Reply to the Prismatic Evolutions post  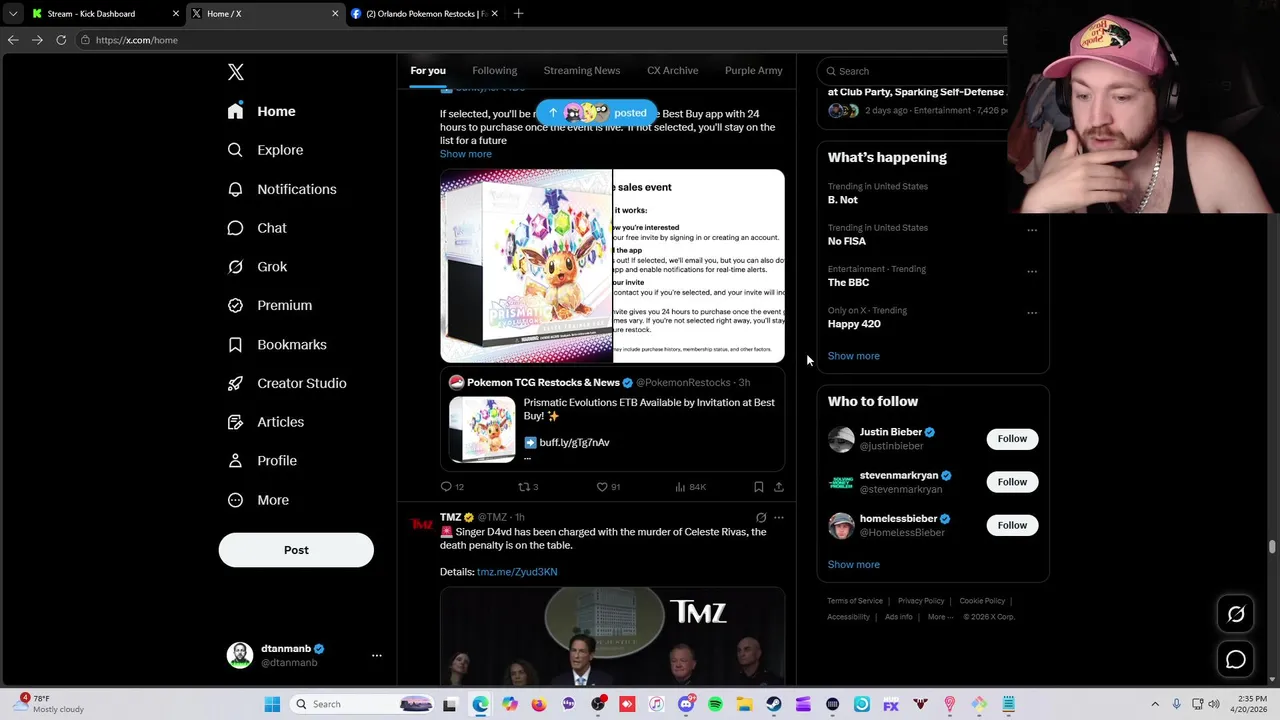click(452, 487)
